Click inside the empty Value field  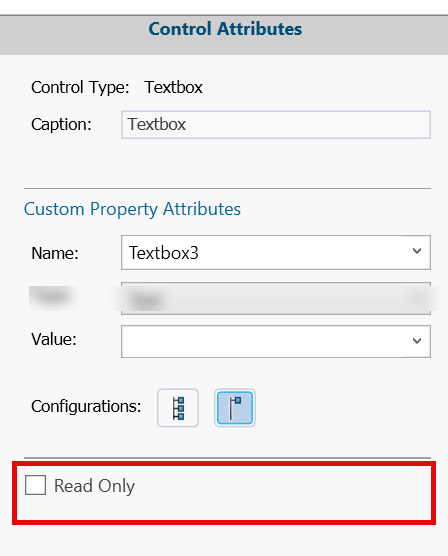point(276,341)
